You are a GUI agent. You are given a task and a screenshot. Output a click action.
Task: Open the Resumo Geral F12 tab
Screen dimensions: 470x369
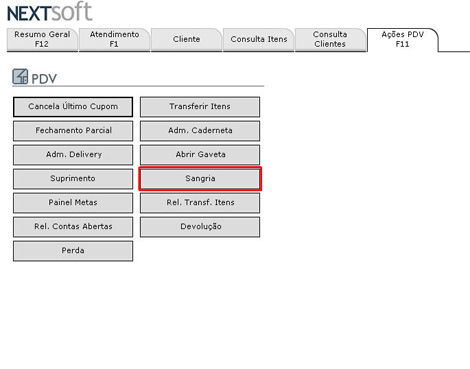click(x=42, y=39)
